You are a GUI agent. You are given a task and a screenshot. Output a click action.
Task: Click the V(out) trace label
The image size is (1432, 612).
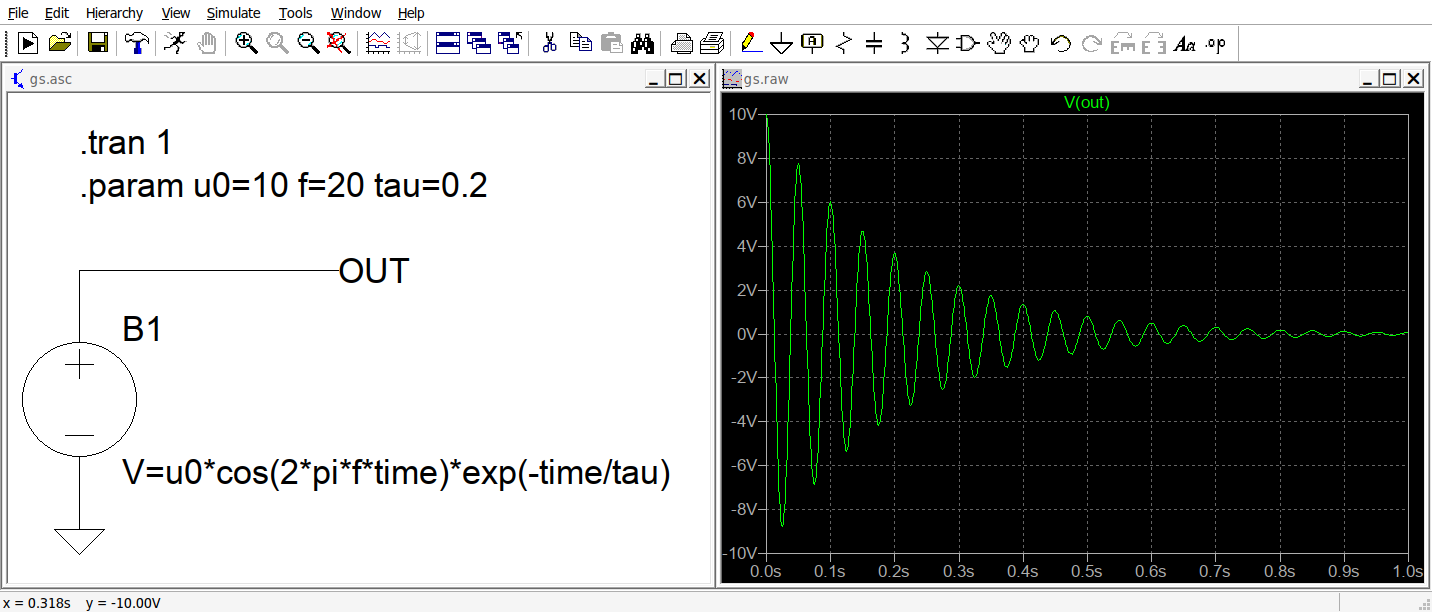pyautogui.click(x=1086, y=102)
